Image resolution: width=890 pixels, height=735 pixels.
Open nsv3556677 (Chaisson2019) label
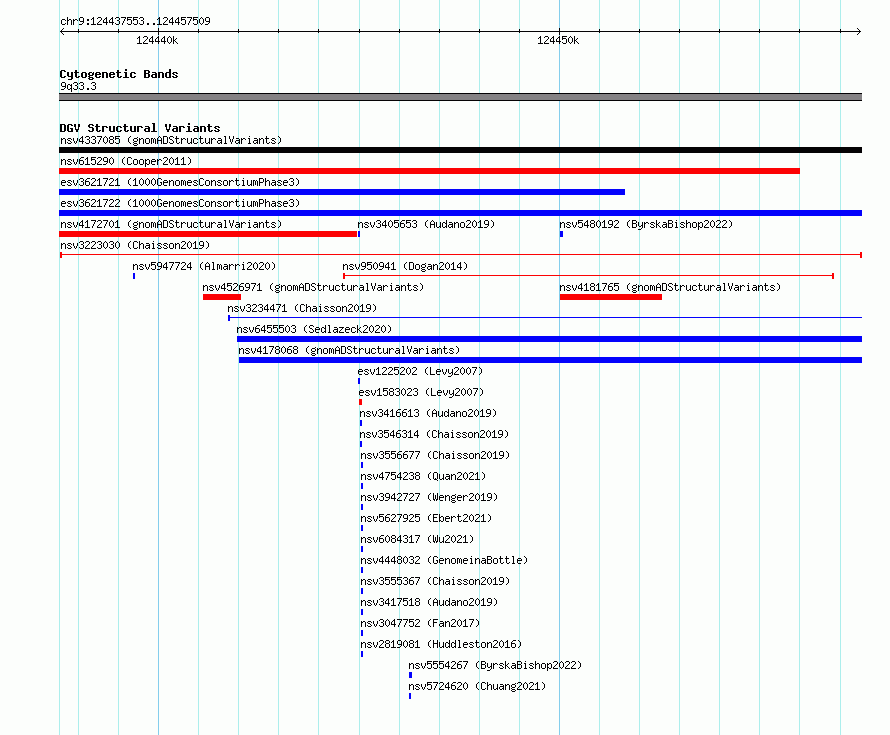[x=435, y=455]
